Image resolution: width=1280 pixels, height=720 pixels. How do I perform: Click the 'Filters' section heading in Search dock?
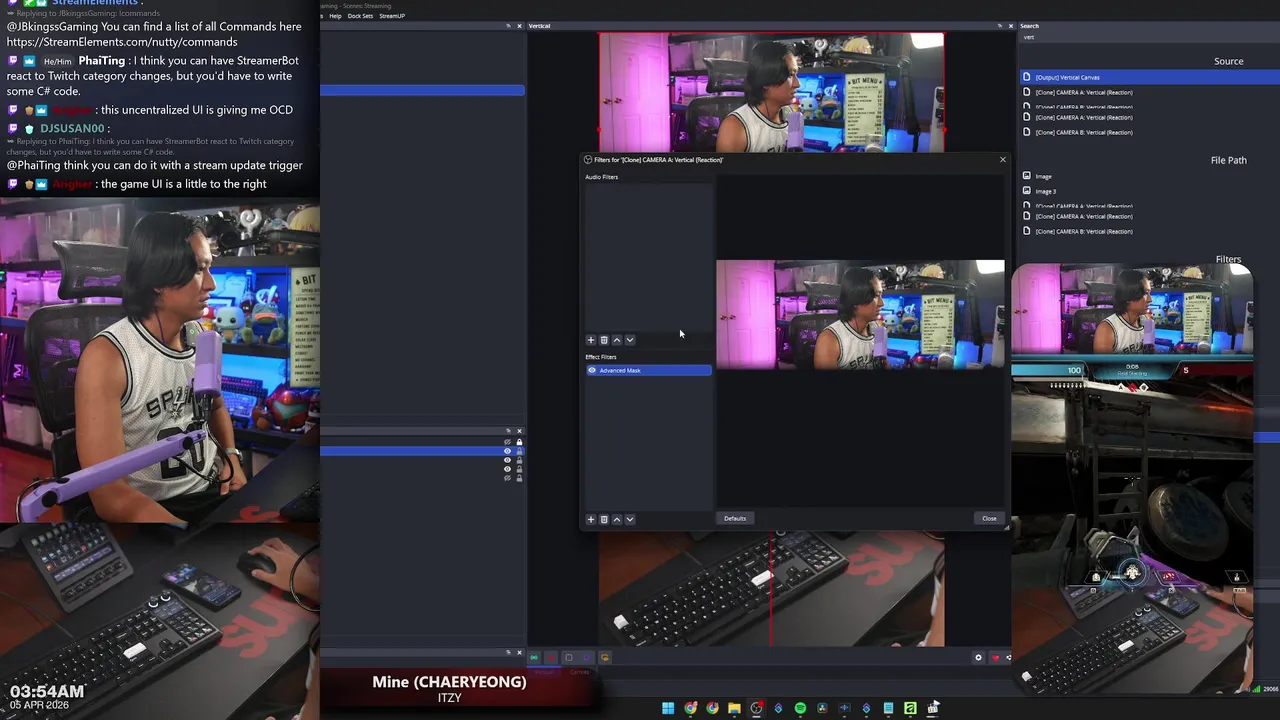tap(1228, 259)
